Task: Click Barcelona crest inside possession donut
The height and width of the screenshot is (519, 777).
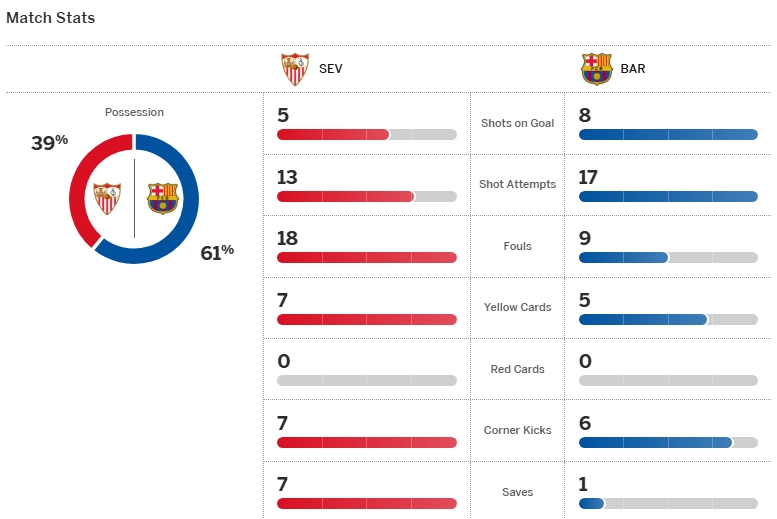Action: [x=162, y=198]
